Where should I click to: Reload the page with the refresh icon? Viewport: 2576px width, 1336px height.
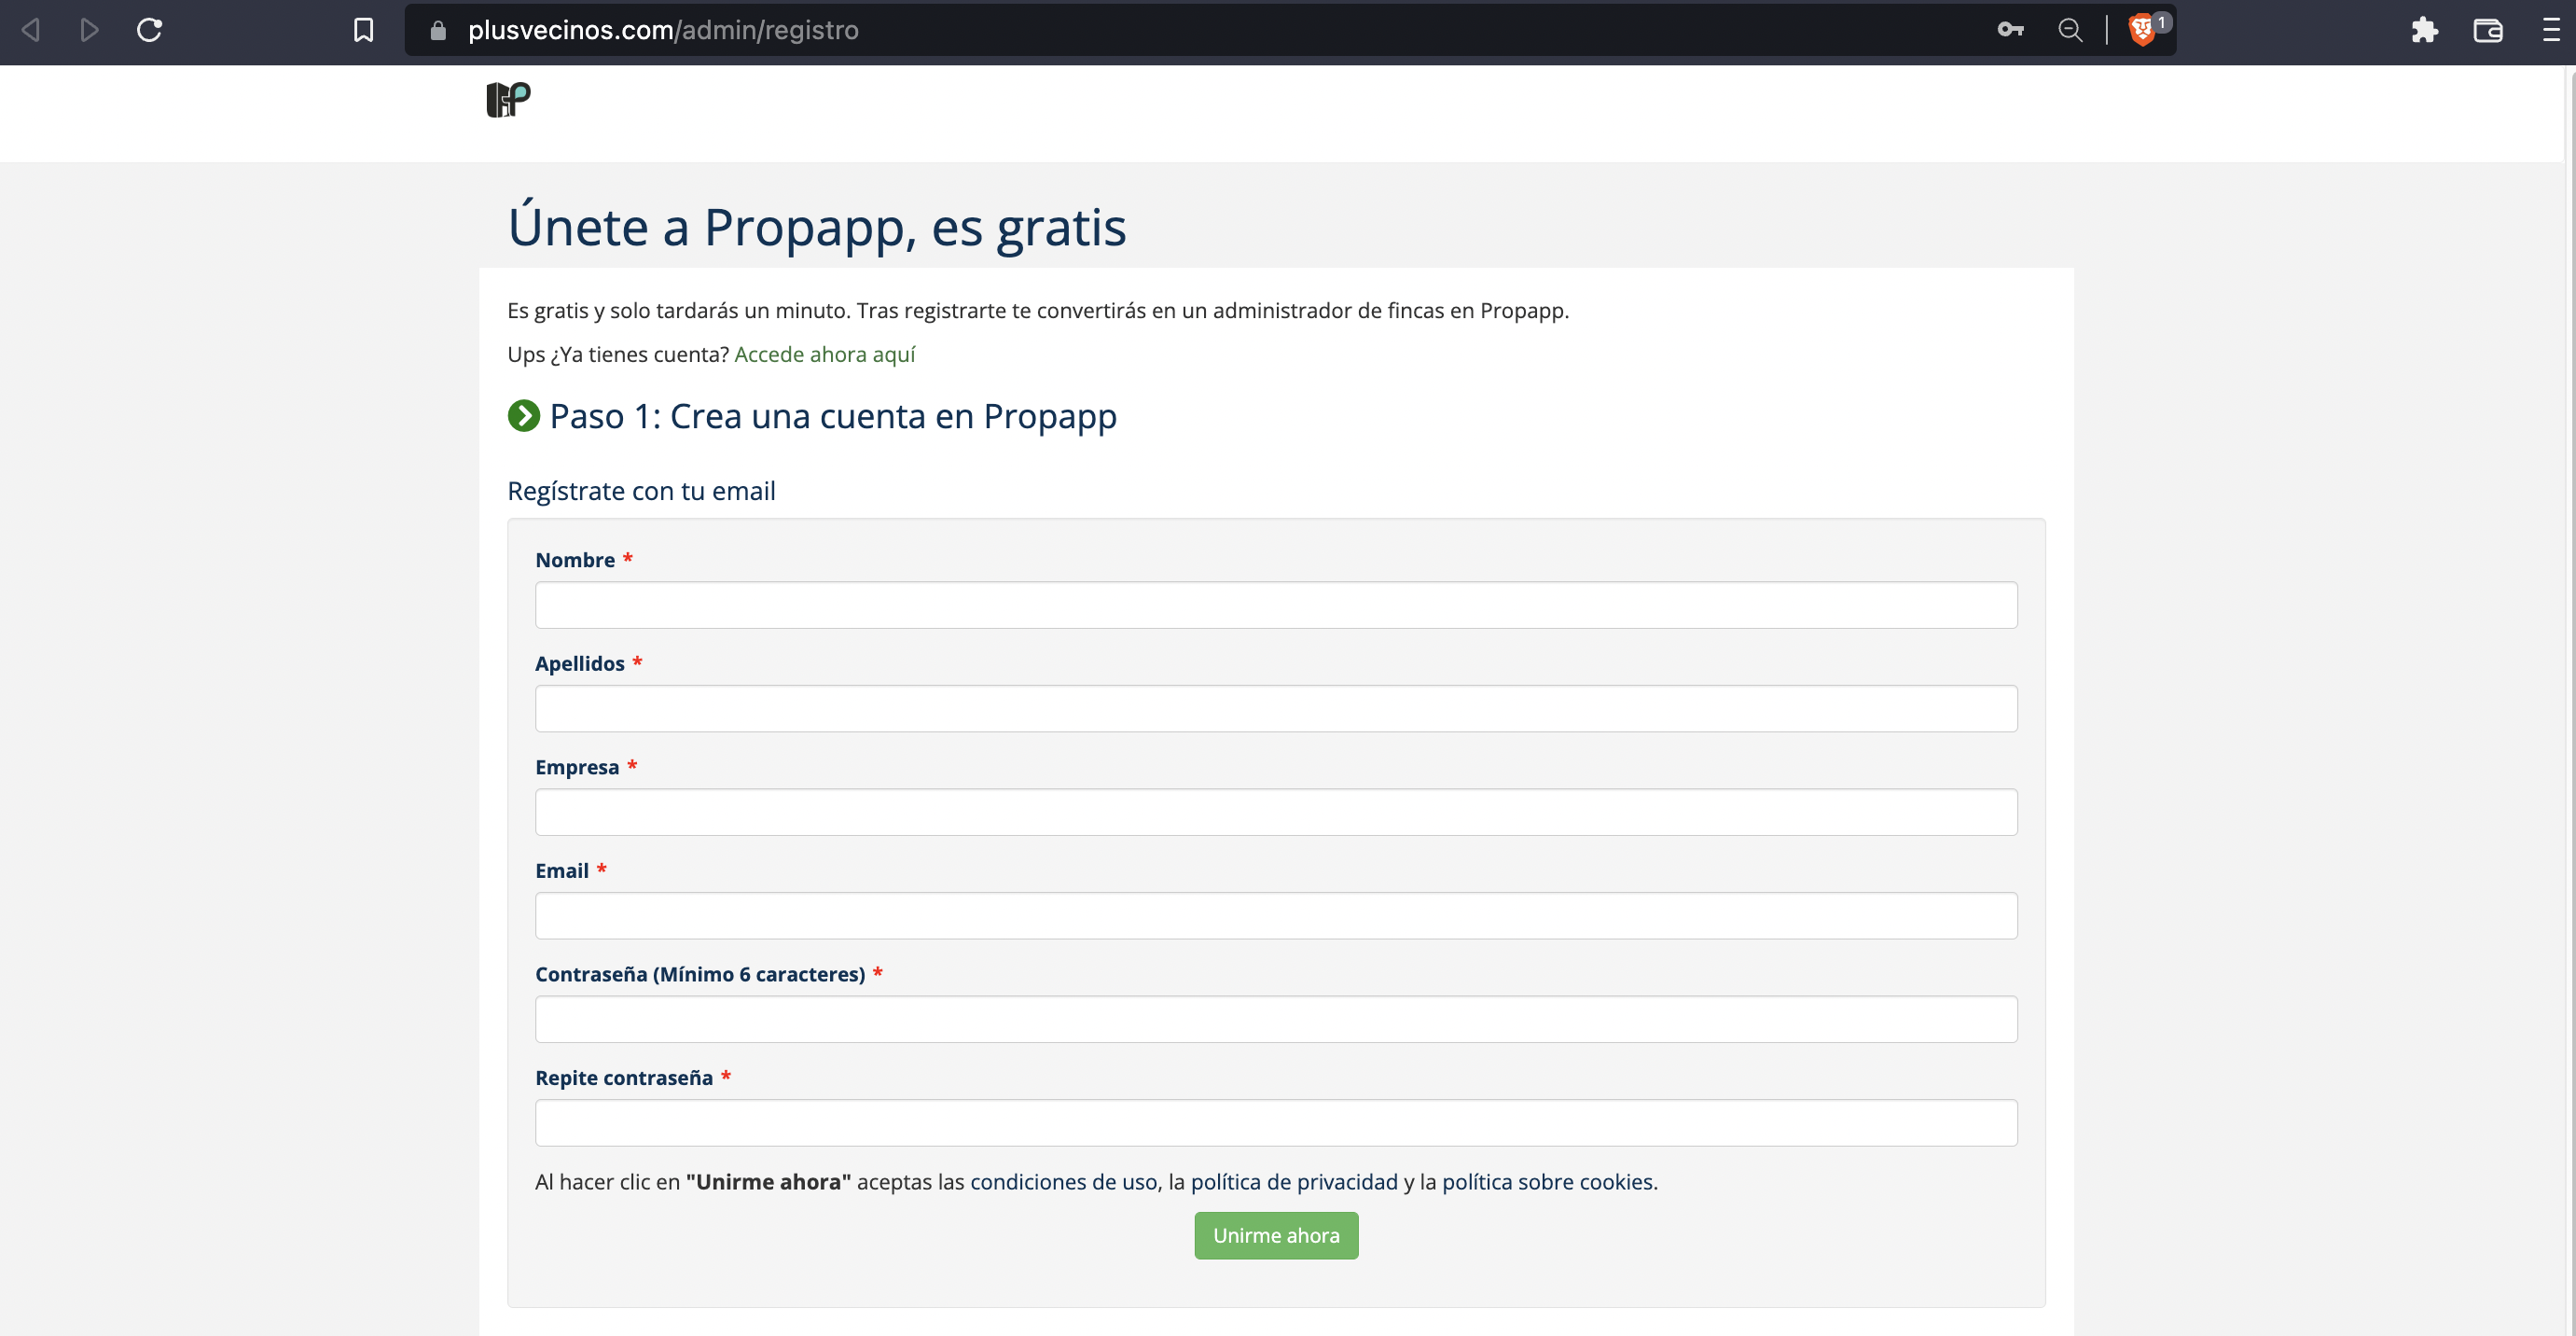click(x=150, y=30)
